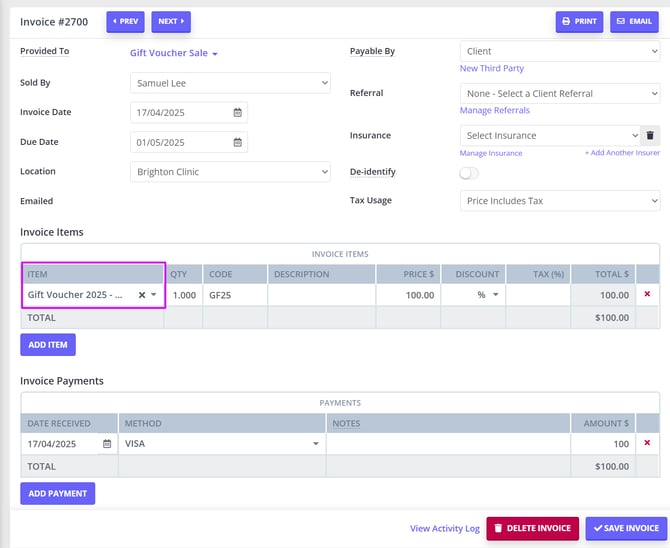
Task: Open the Due Date calendar picker icon
Action: 238,143
